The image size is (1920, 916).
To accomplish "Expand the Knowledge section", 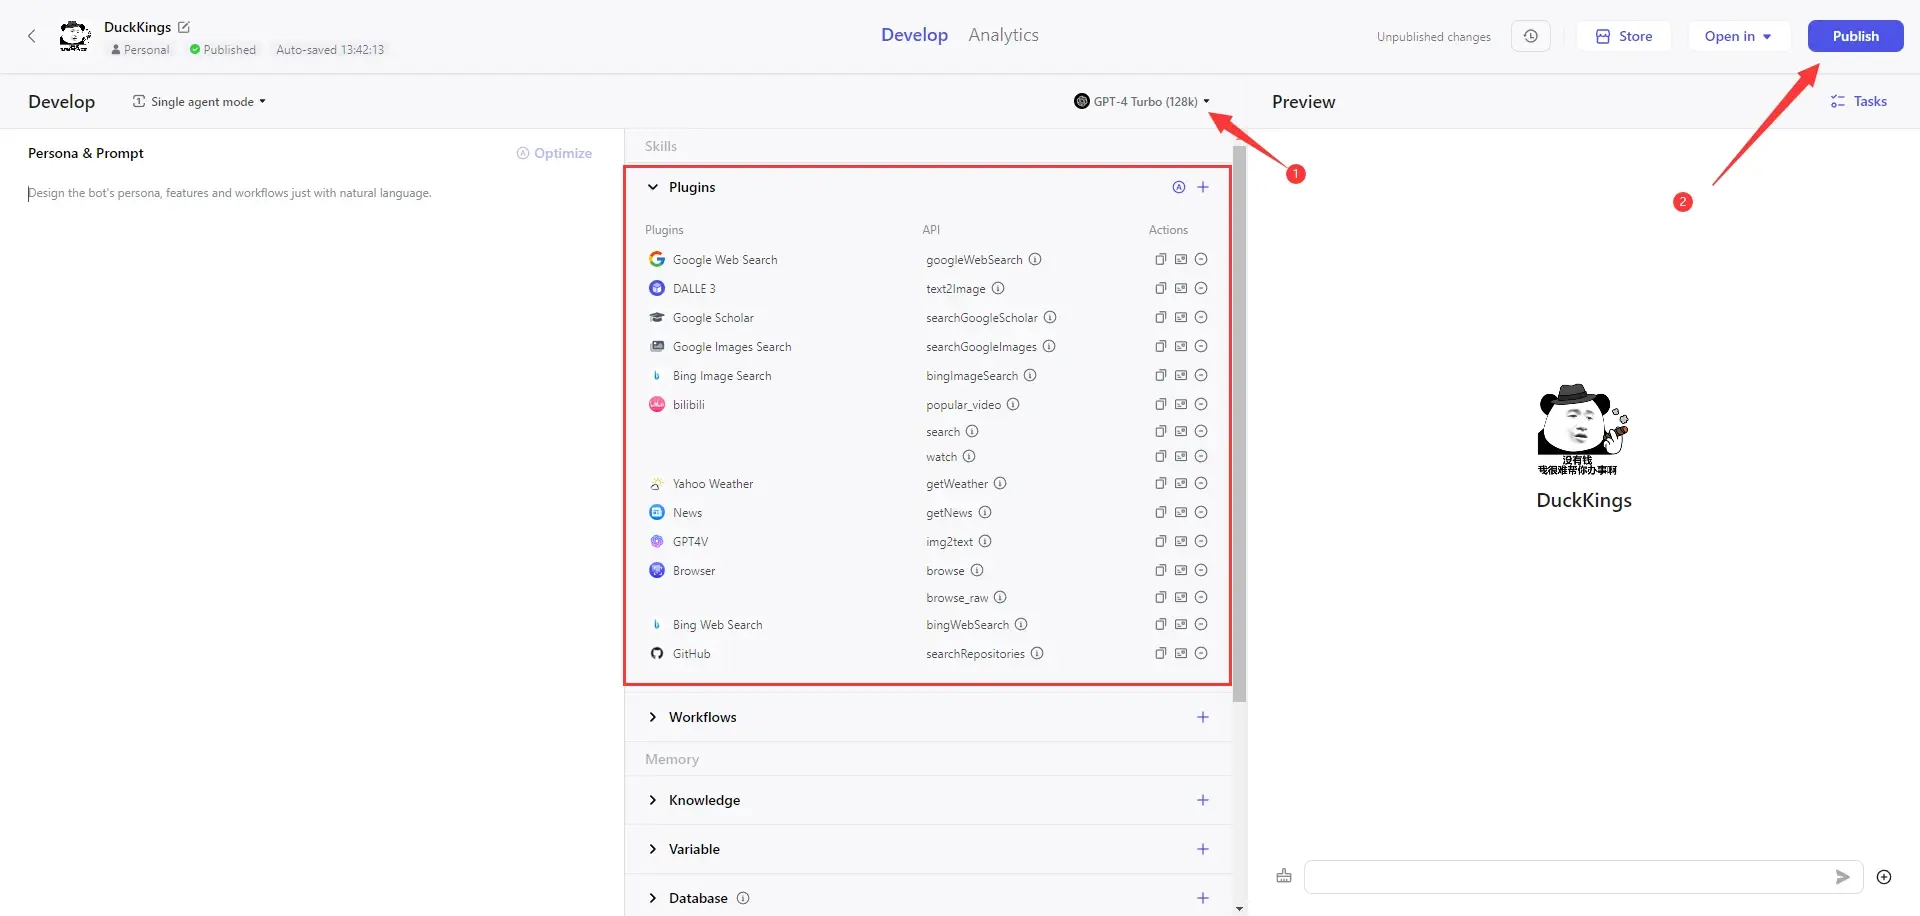I will (x=653, y=800).
